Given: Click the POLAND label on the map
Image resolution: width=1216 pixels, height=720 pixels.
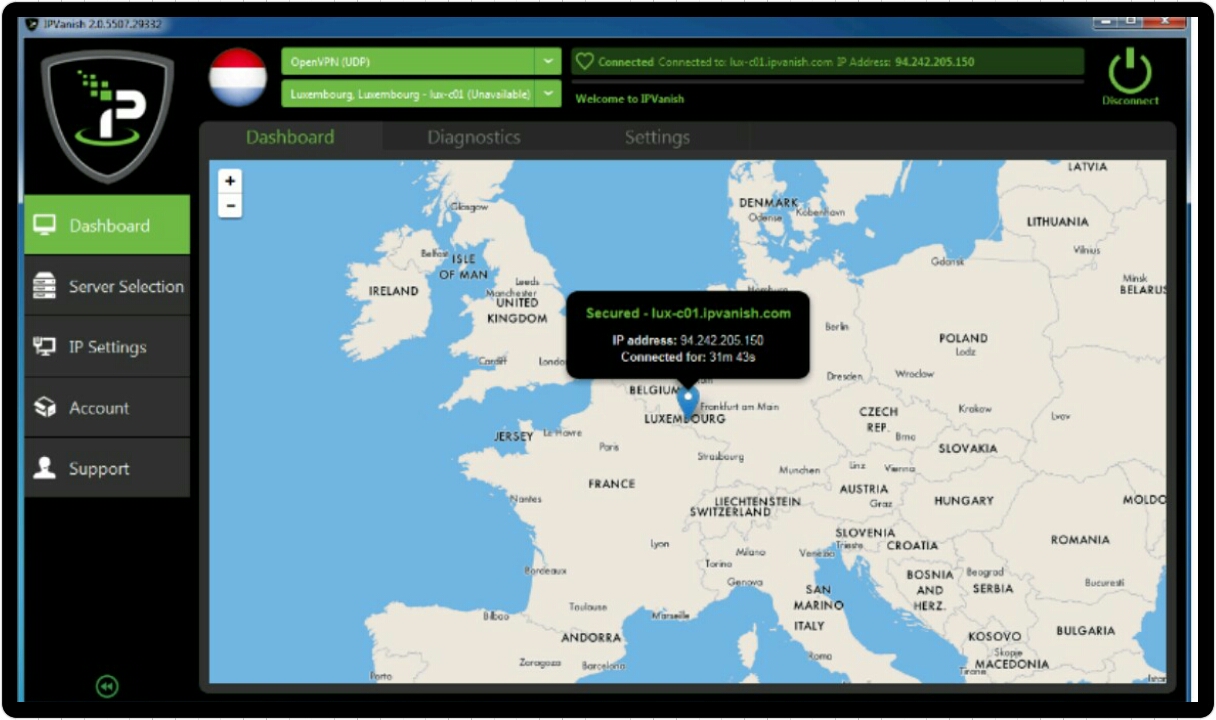Looking at the screenshot, I should [x=963, y=338].
